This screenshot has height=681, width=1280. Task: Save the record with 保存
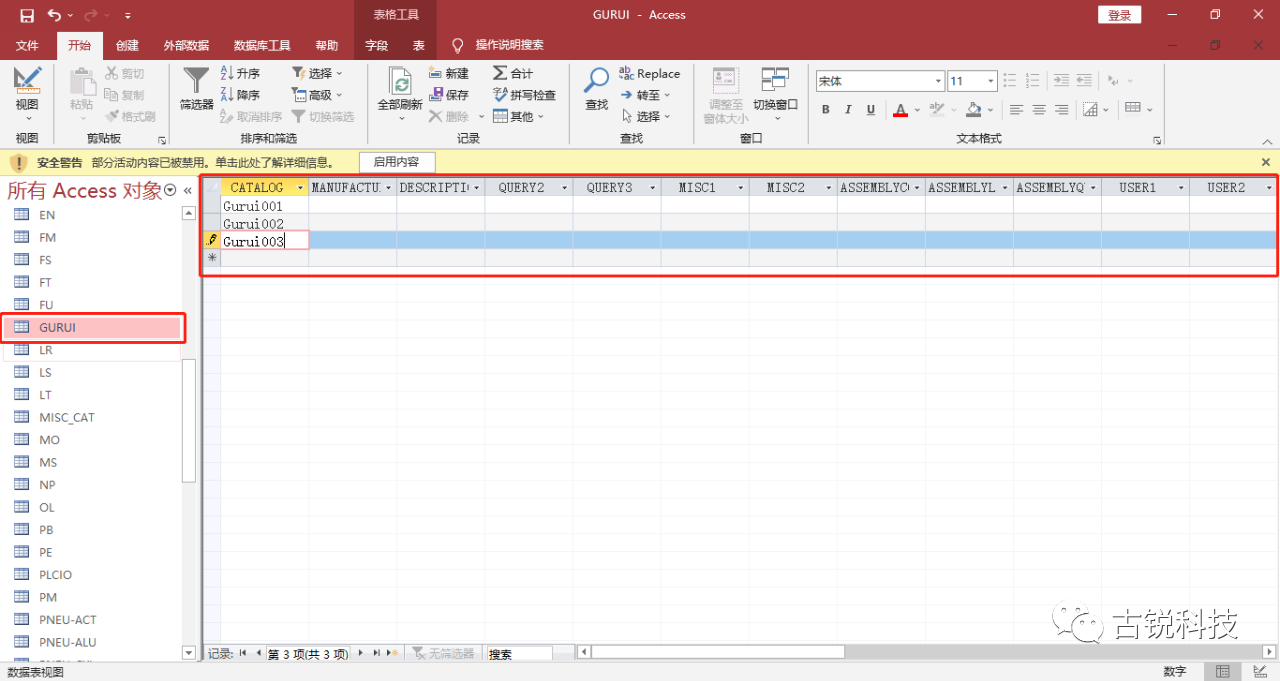coord(449,95)
